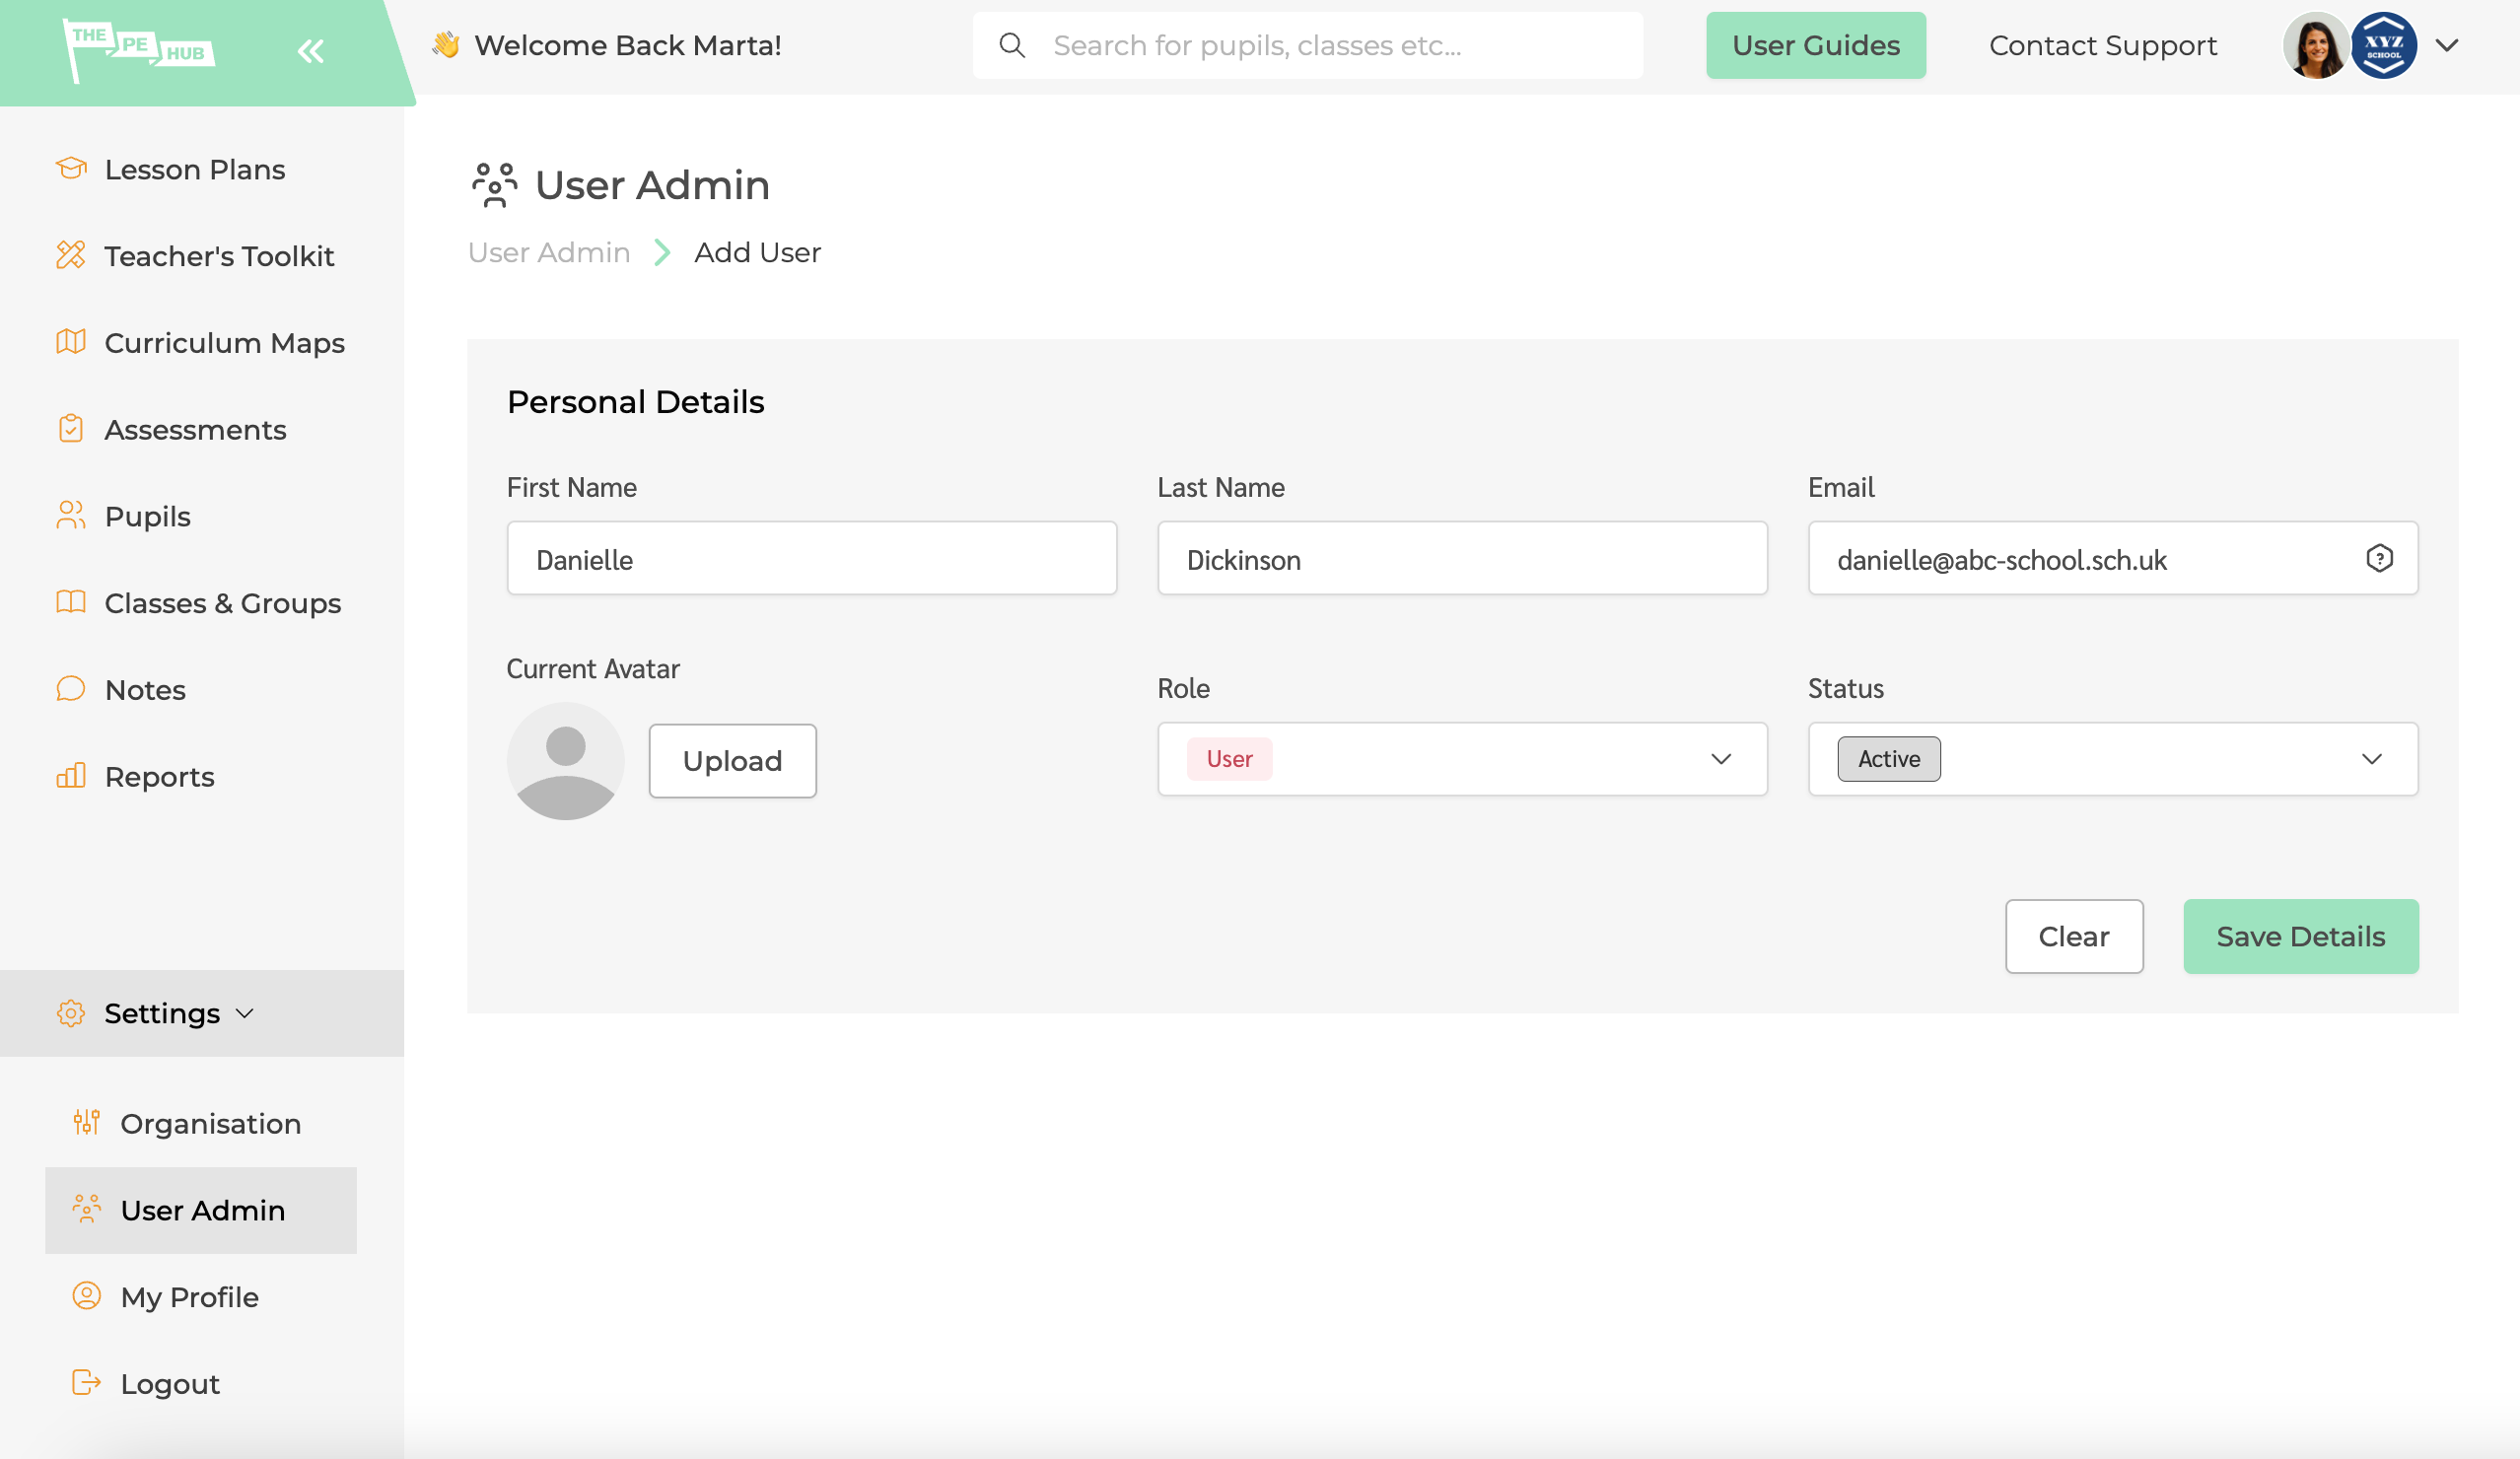Switch to the Organisation settings page

(210, 1124)
